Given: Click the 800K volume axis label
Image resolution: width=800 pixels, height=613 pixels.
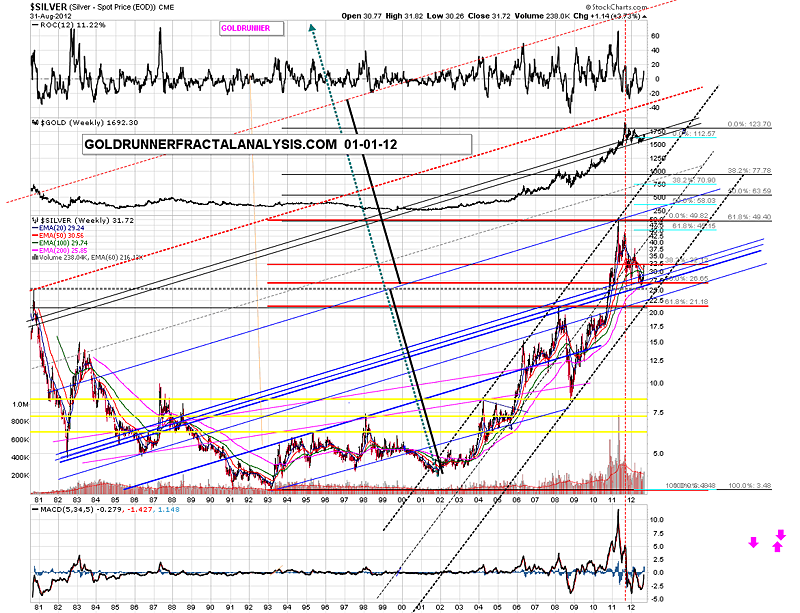Looking at the screenshot, I should pyautogui.click(x=20, y=422).
